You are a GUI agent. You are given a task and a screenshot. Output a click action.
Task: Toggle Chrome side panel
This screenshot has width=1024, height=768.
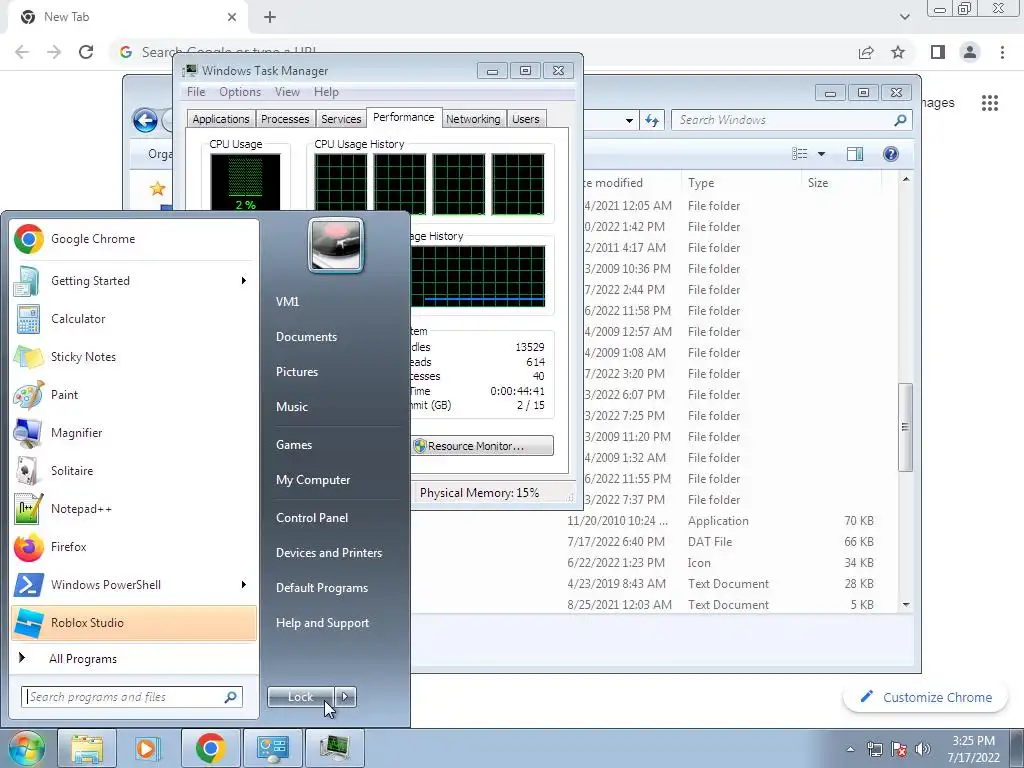tap(938, 52)
